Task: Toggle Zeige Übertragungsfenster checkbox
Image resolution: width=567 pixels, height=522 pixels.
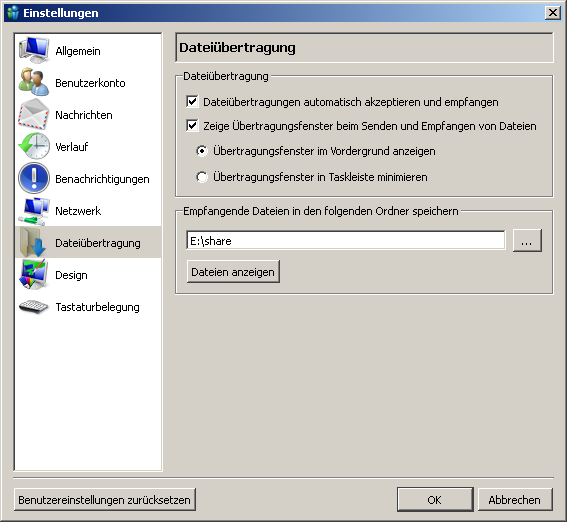Action: [x=192, y=126]
